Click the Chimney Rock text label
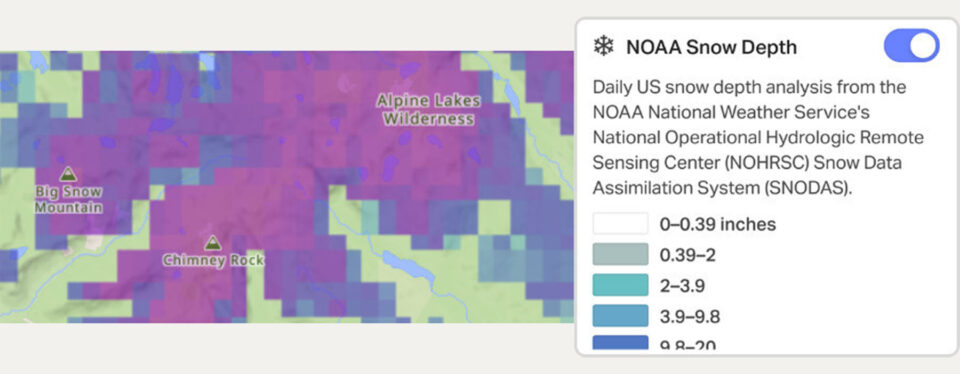Viewport: 960px width, 374px height. pyautogui.click(x=213, y=261)
